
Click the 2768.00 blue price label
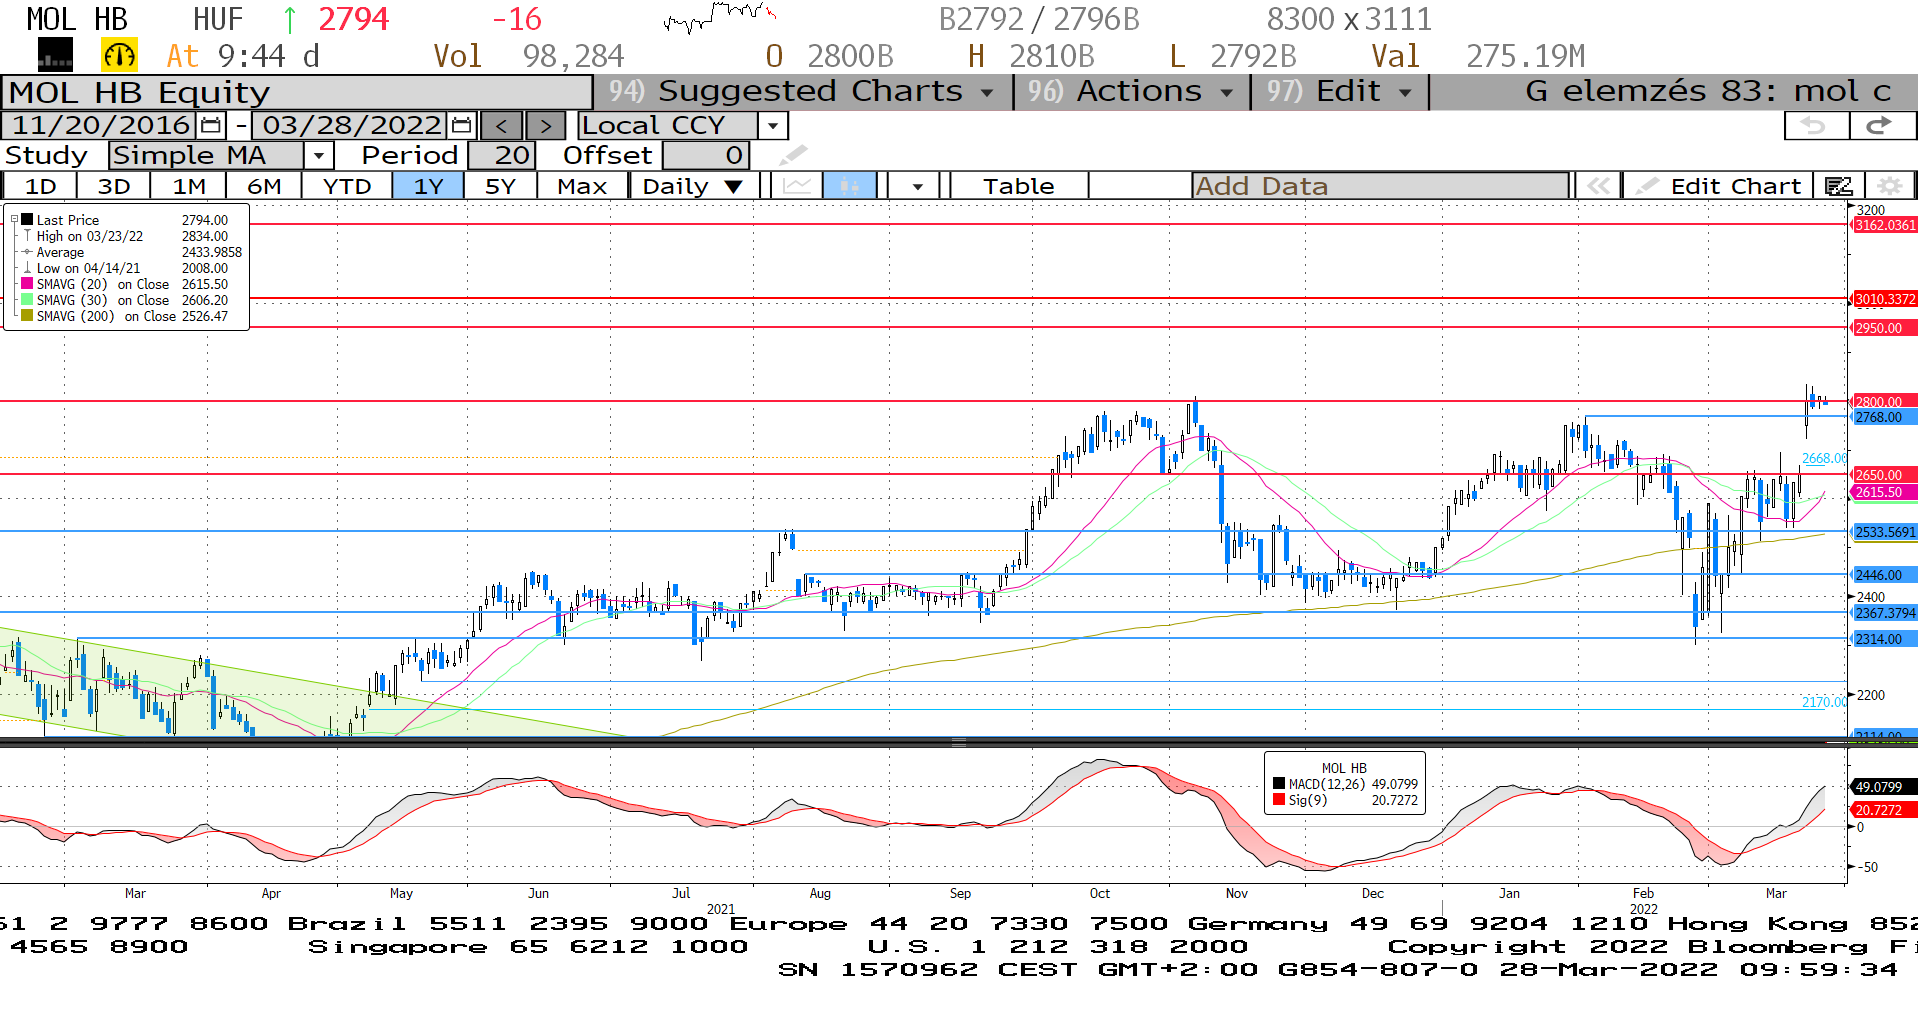point(1884,417)
